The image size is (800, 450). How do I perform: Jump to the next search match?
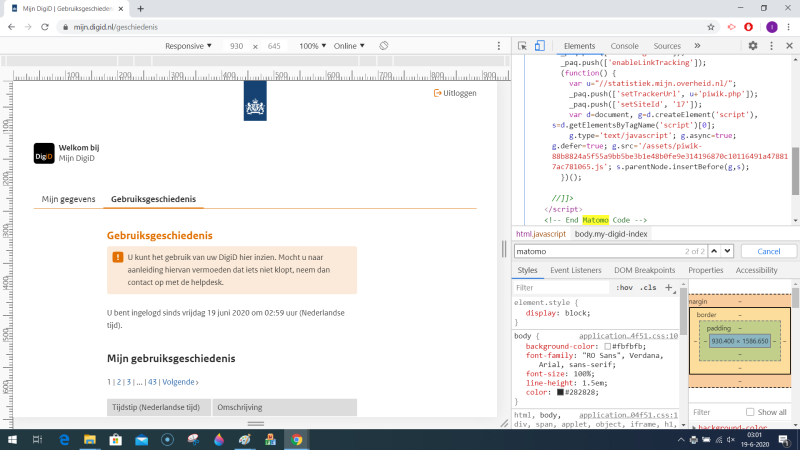tap(729, 251)
